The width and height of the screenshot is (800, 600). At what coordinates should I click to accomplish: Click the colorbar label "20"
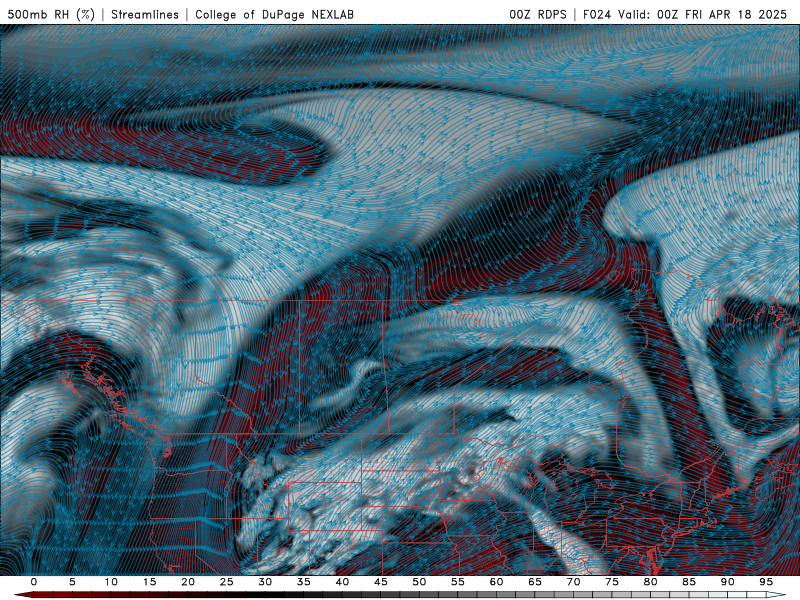[188, 582]
